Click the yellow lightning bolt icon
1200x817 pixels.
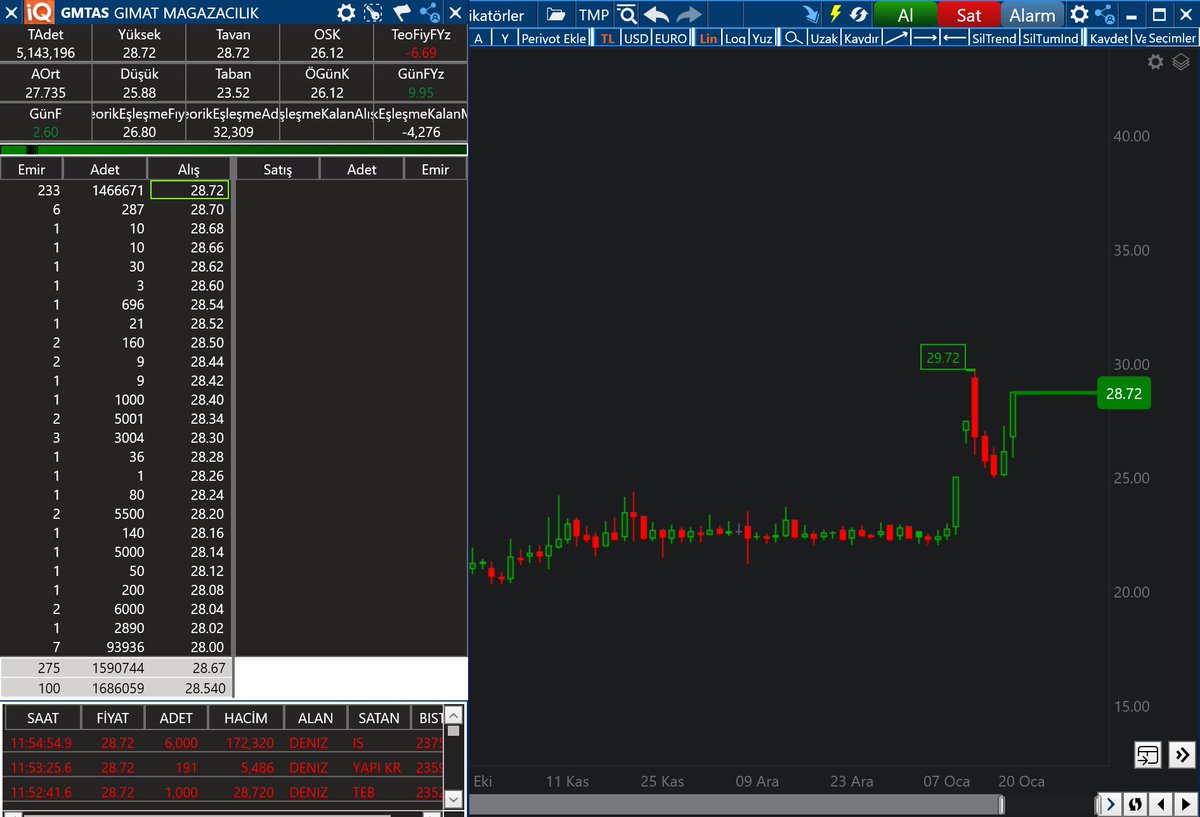point(836,14)
